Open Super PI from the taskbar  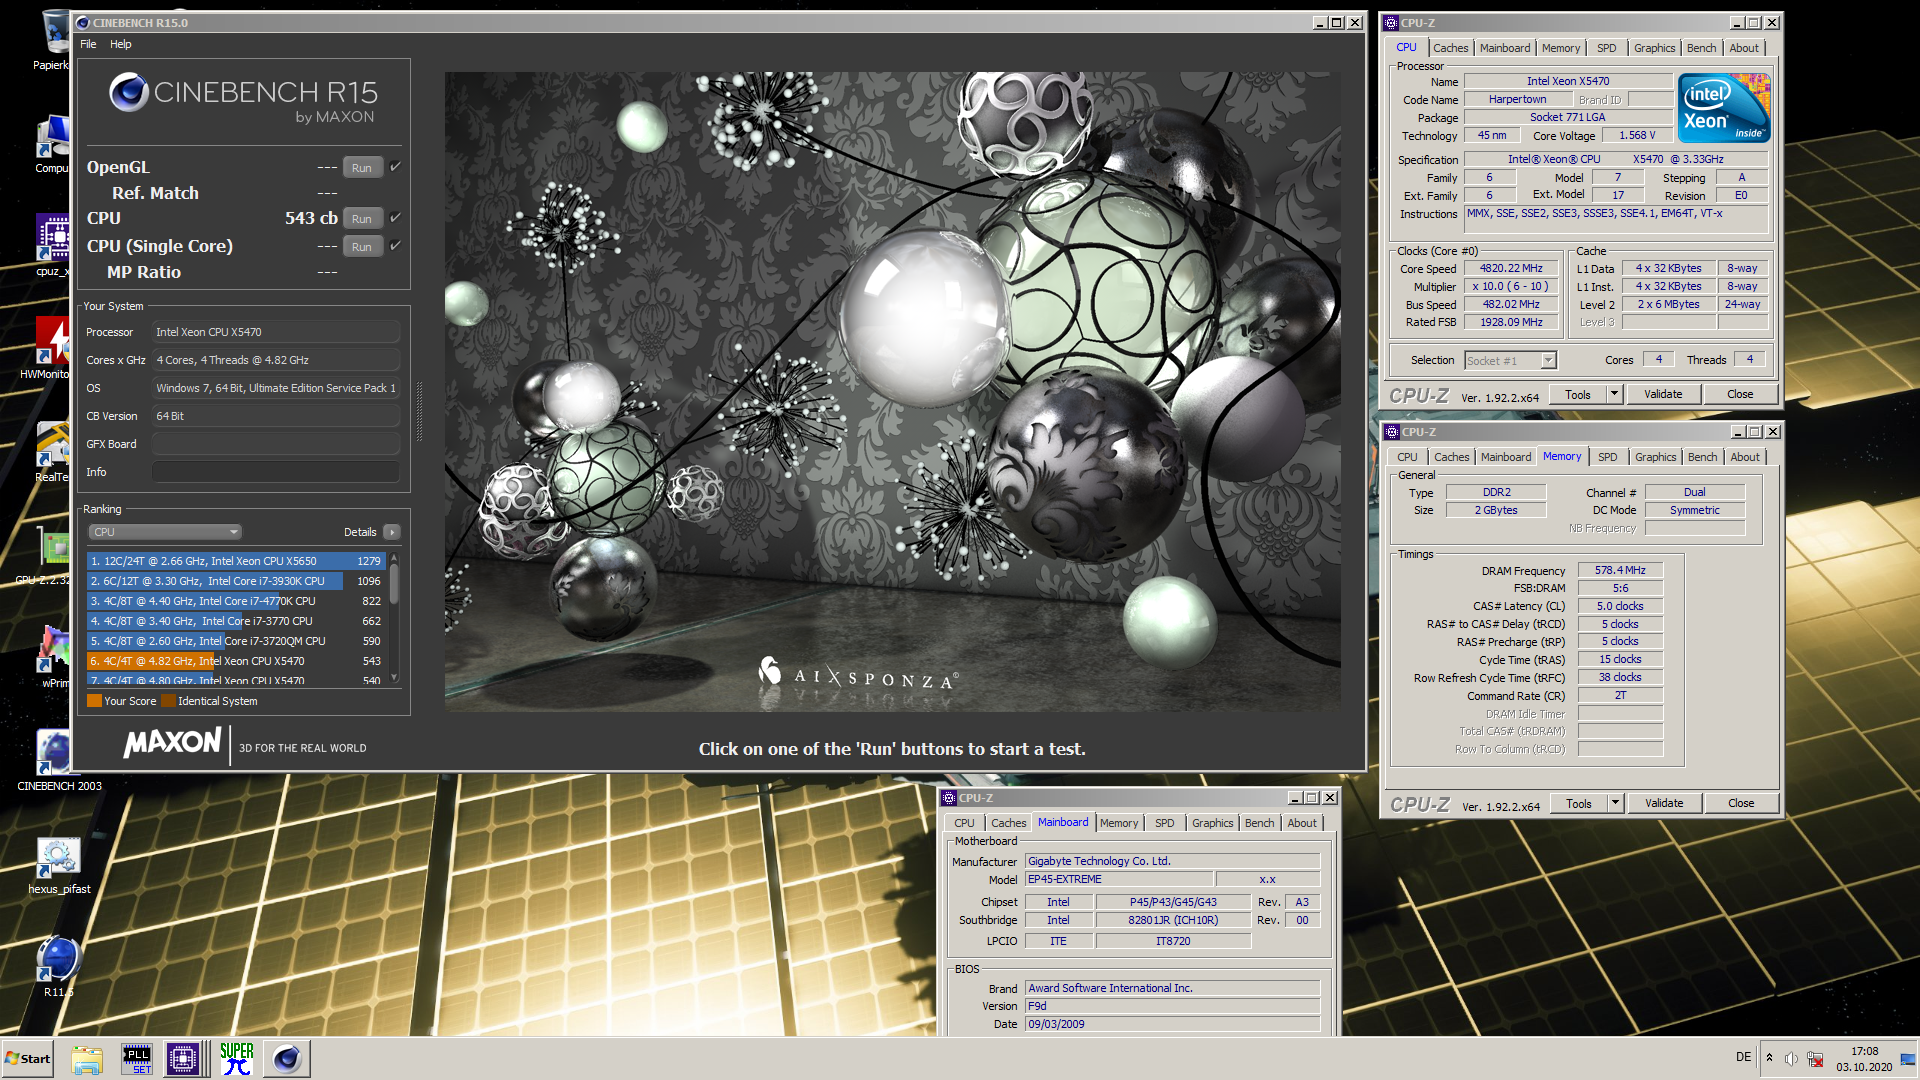(x=237, y=1058)
